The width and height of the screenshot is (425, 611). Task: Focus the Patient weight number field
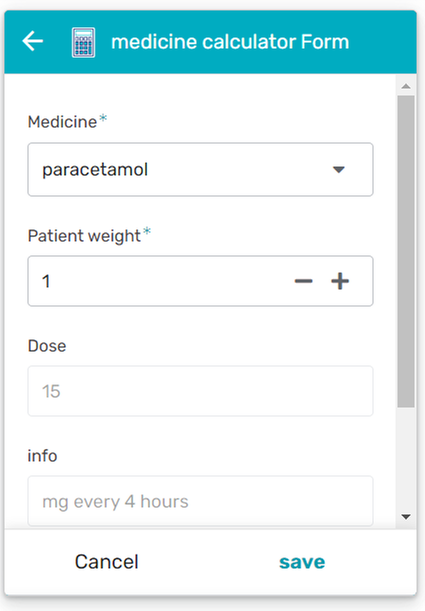[x=201, y=281]
